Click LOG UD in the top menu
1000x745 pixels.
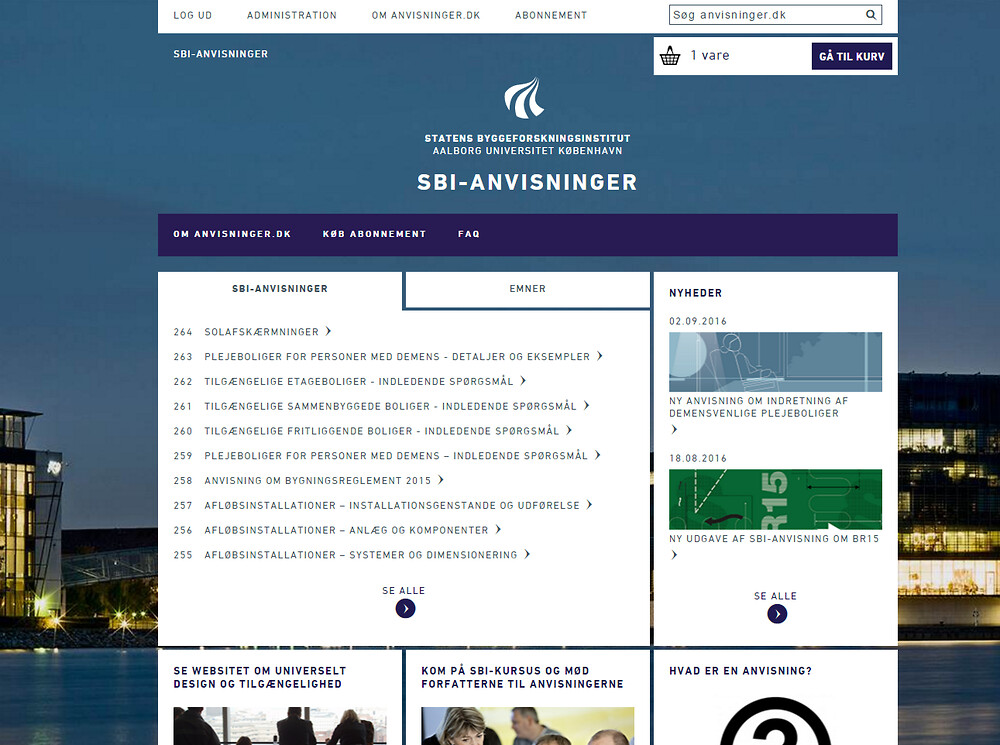(193, 15)
